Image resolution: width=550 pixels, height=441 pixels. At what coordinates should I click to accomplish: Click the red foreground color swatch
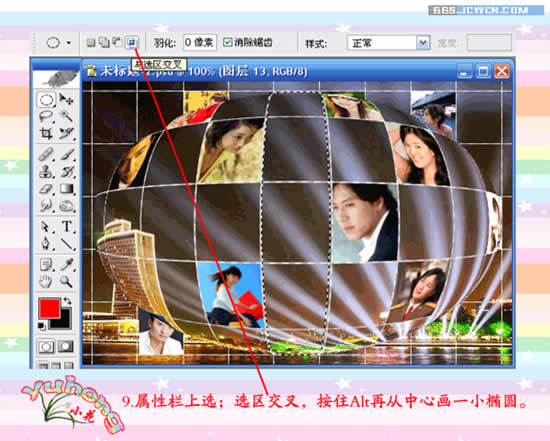coord(50,308)
